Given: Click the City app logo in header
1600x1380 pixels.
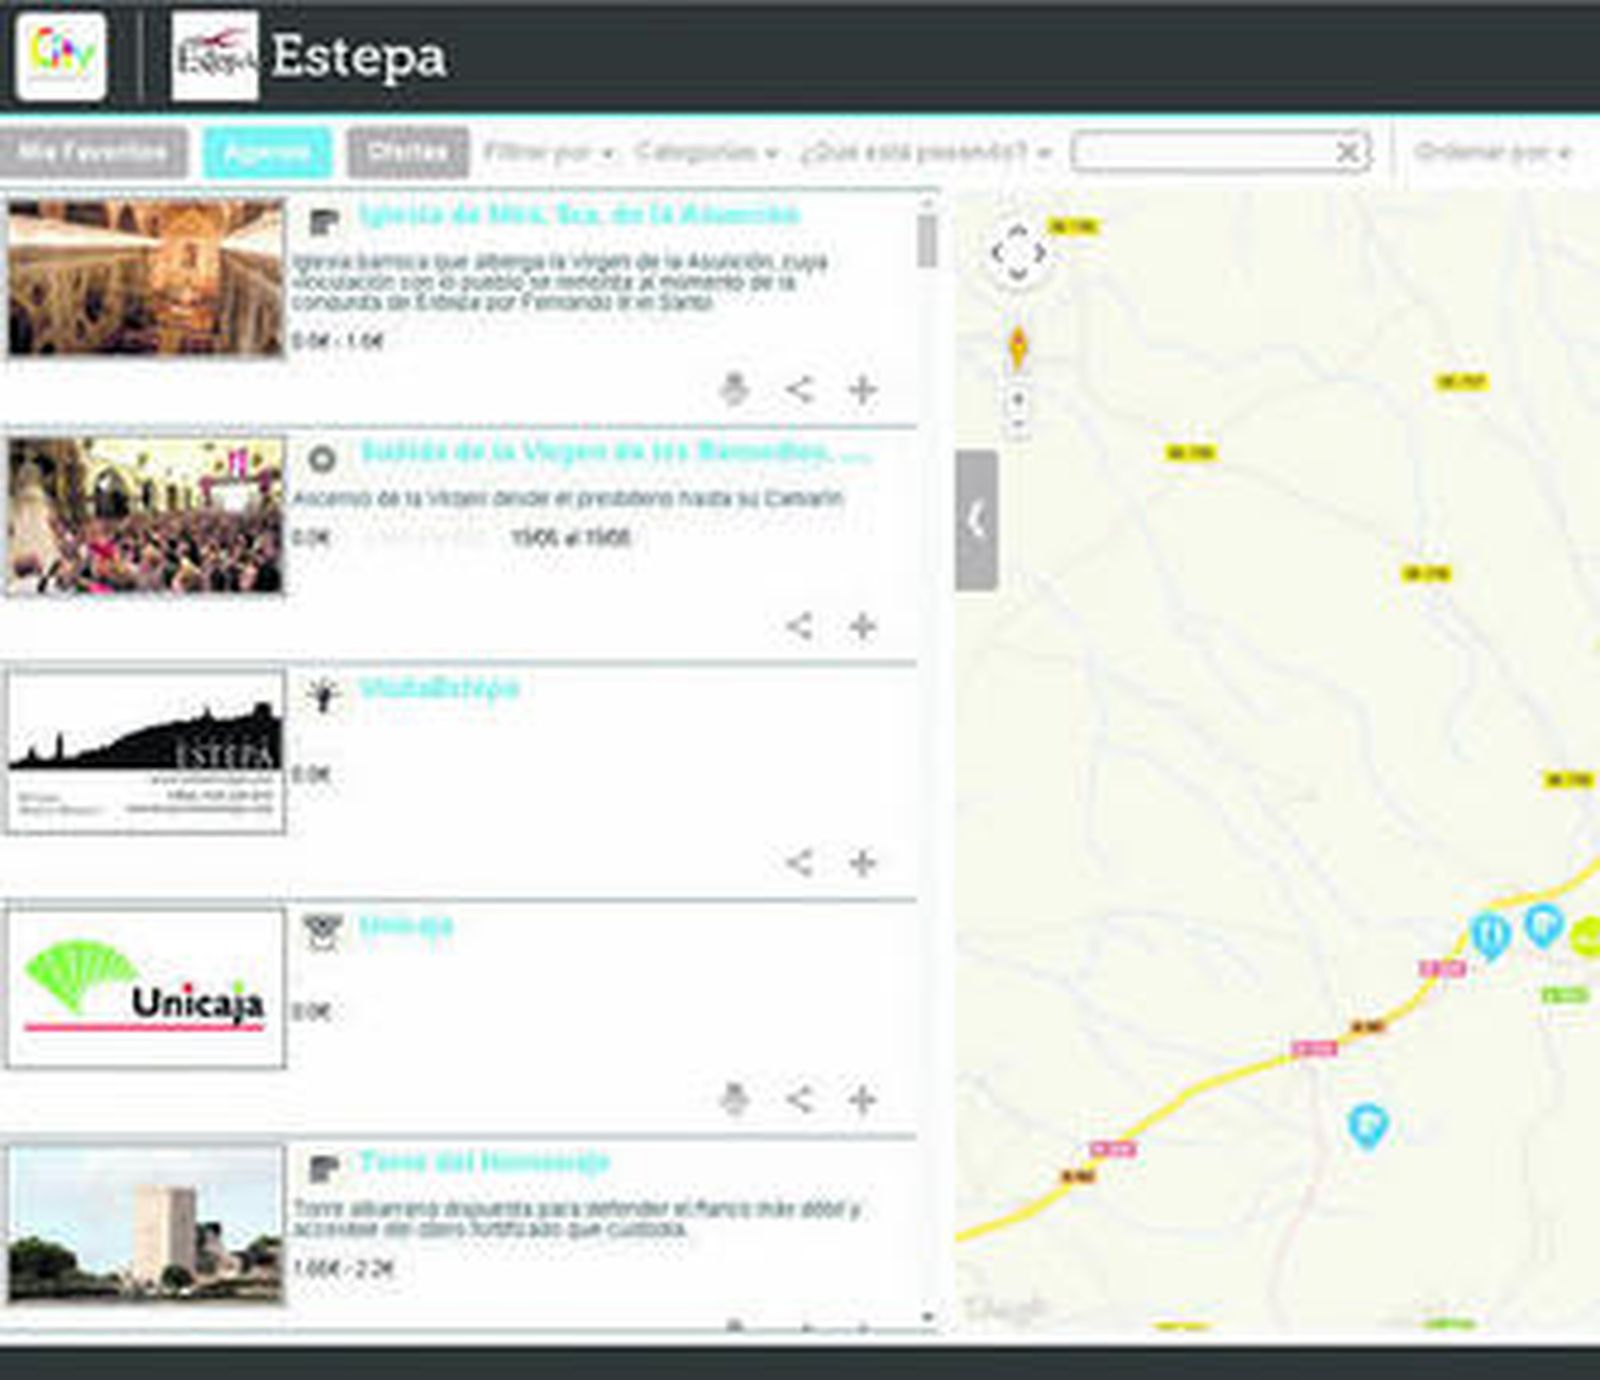Looking at the screenshot, I should click(61, 56).
